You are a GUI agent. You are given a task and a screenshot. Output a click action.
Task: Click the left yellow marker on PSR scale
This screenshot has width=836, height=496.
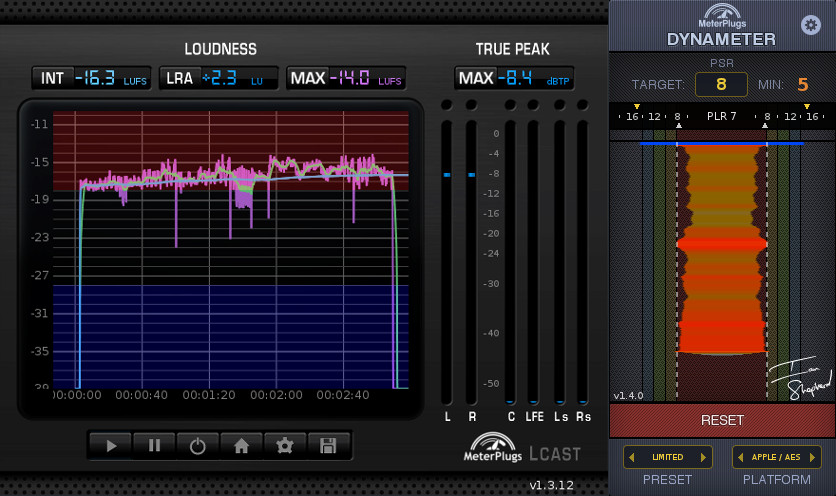pos(637,107)
